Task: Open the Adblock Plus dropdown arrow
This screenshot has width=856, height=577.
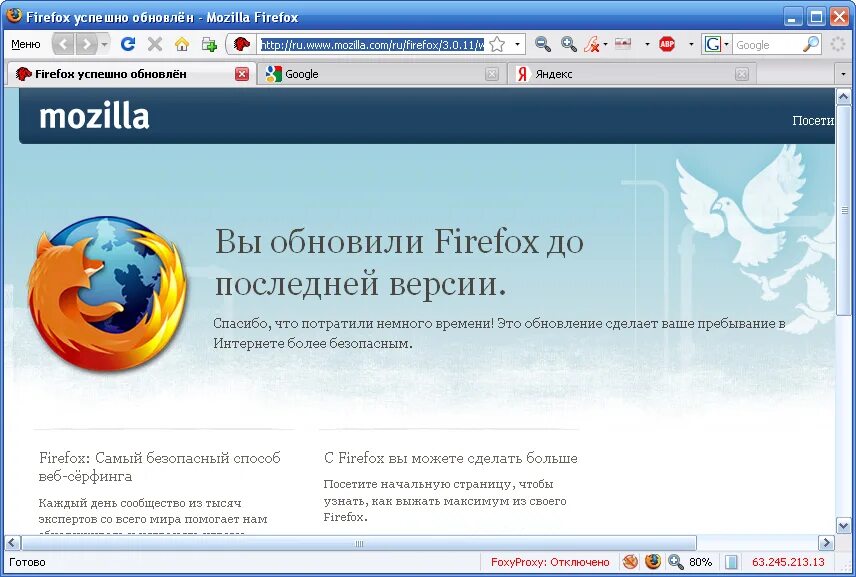Action: [691, 44]
